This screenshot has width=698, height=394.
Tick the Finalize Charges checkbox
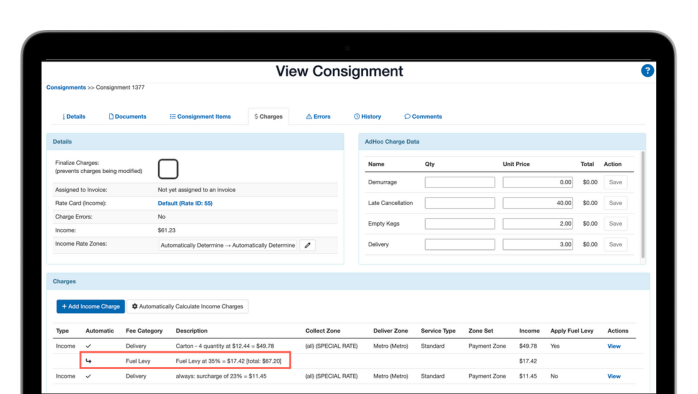(168, 169)
